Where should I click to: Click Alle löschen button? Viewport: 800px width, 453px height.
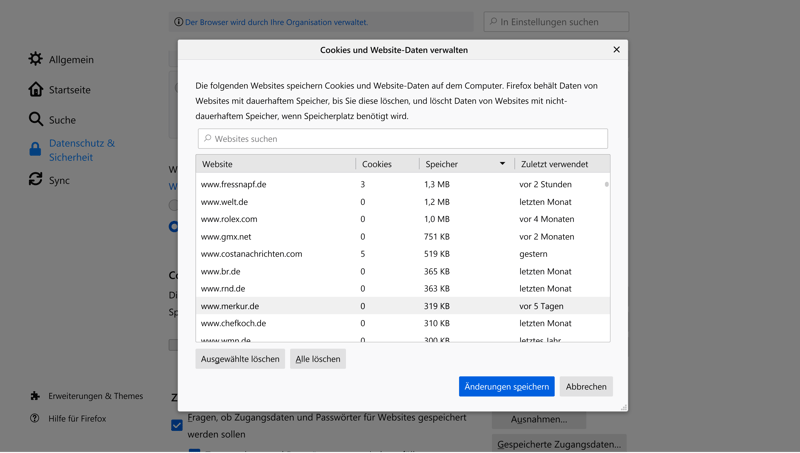318,359
